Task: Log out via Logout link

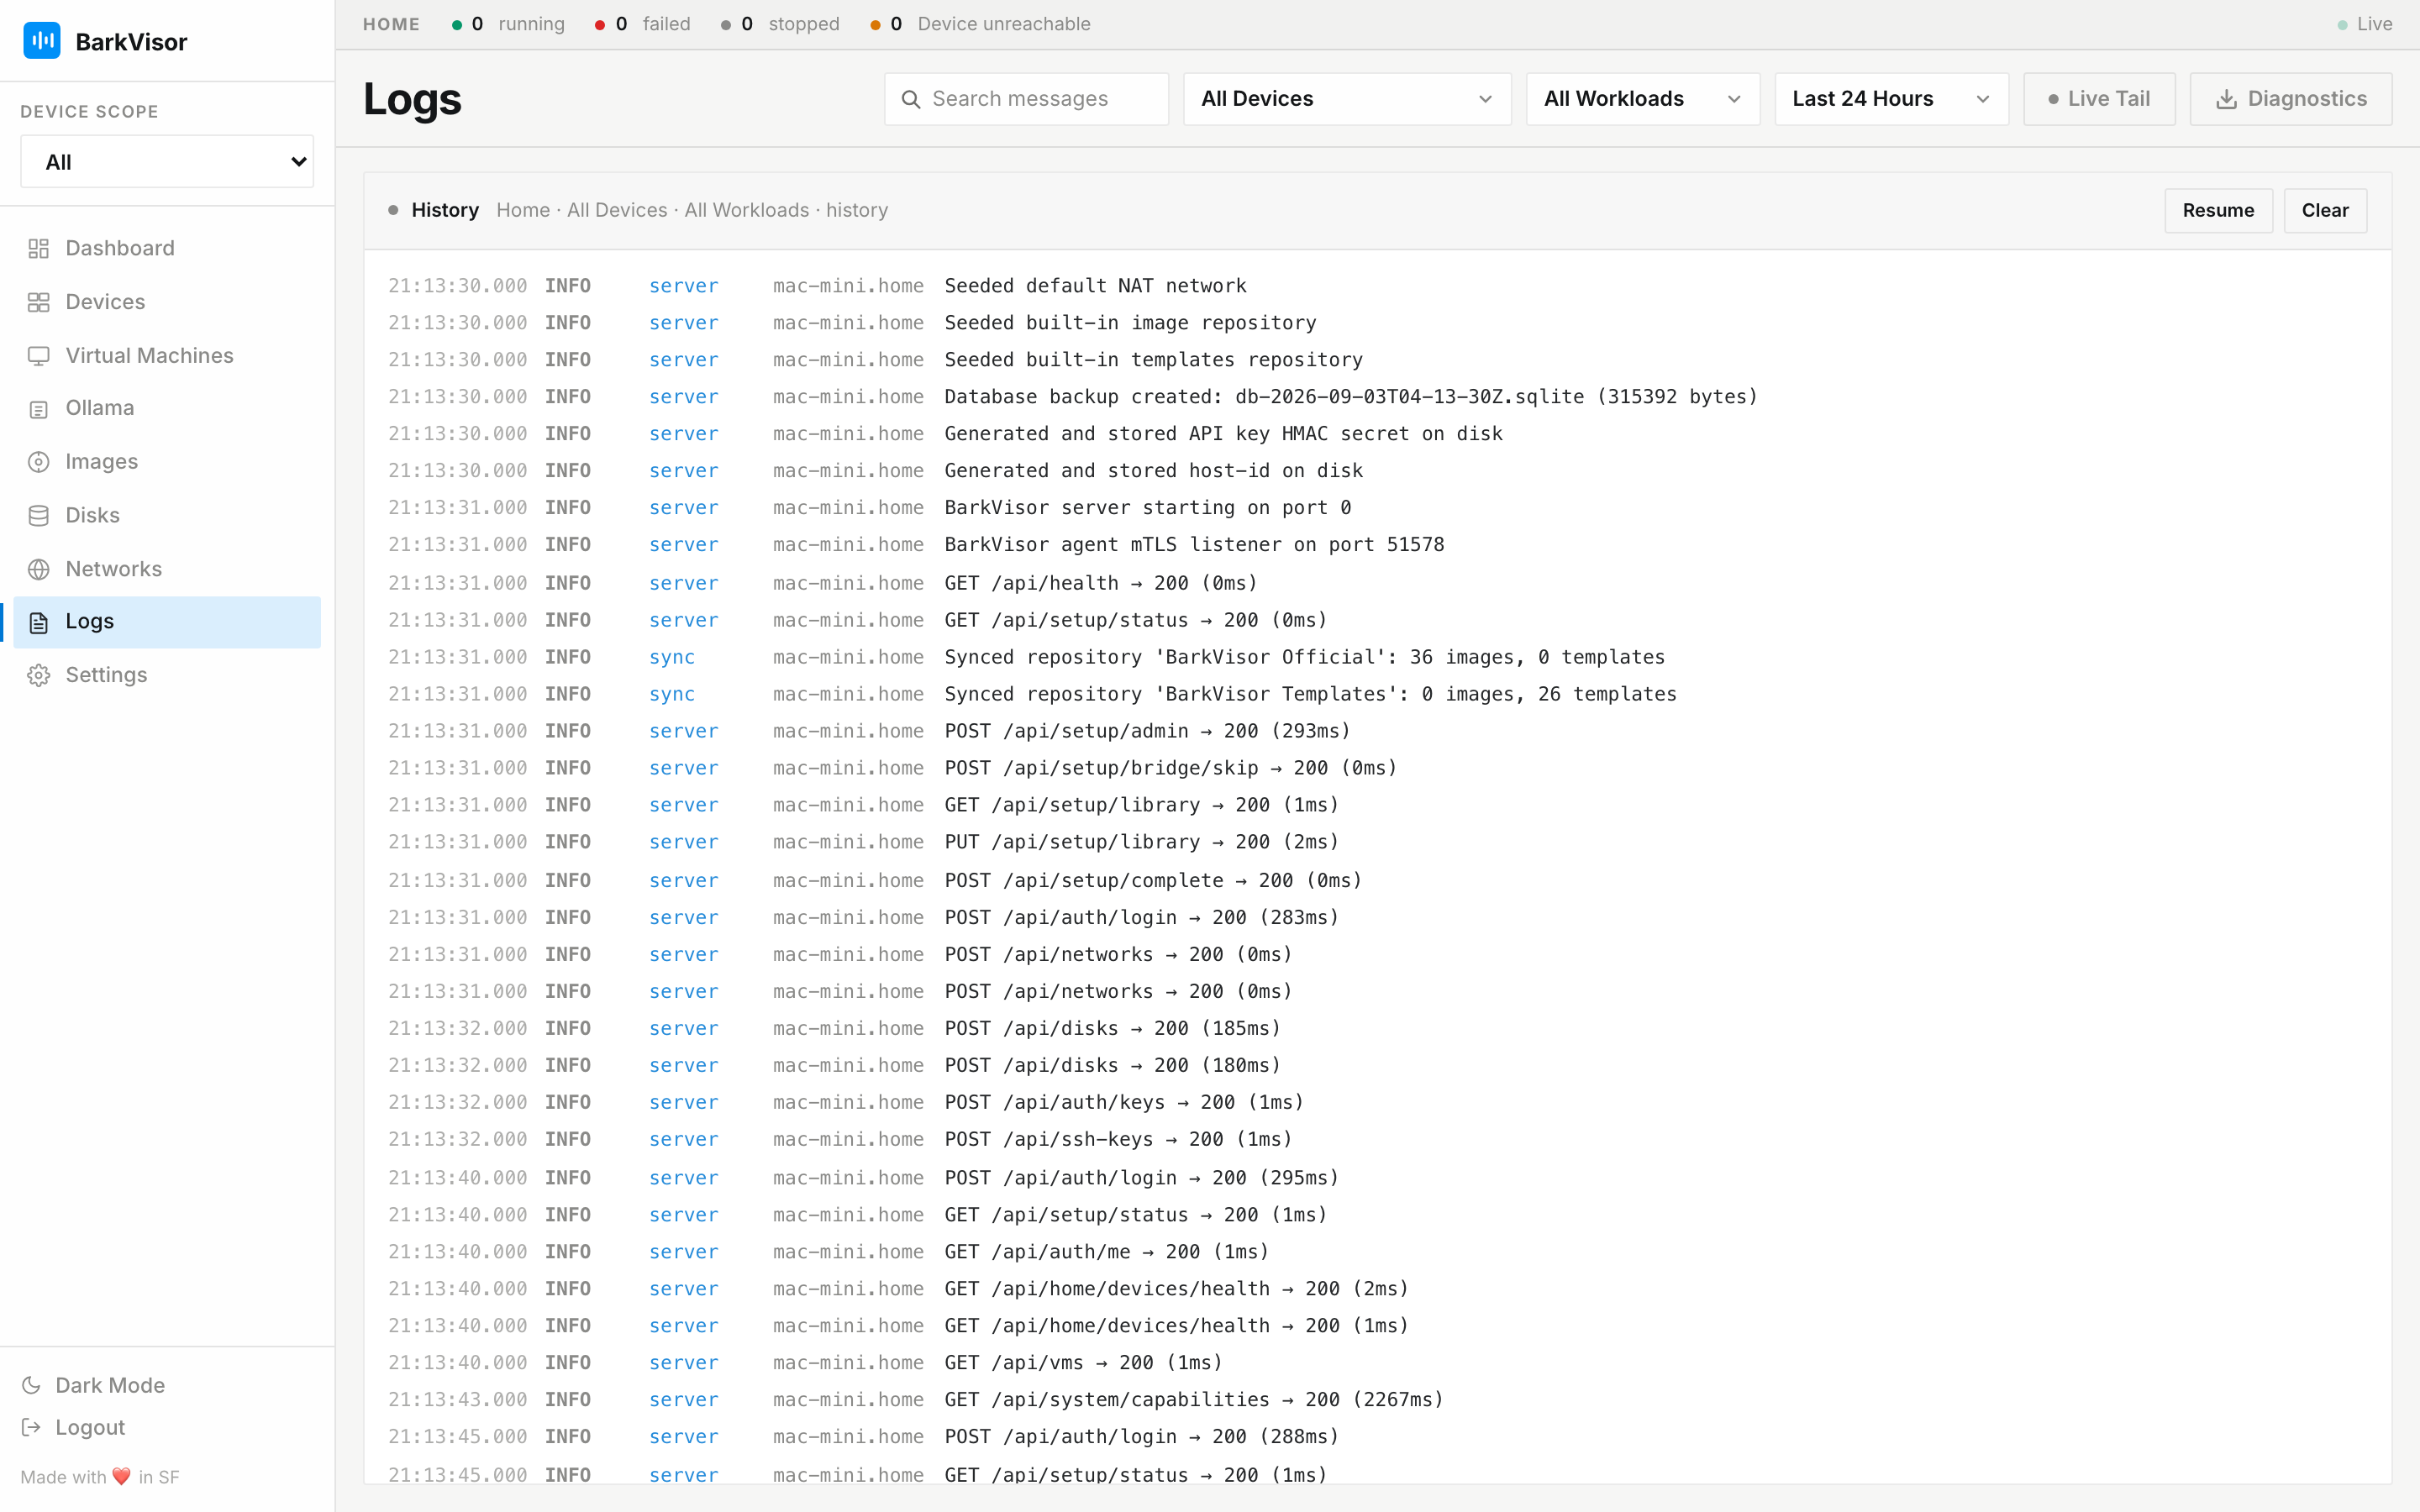Action: [74, 1427]
